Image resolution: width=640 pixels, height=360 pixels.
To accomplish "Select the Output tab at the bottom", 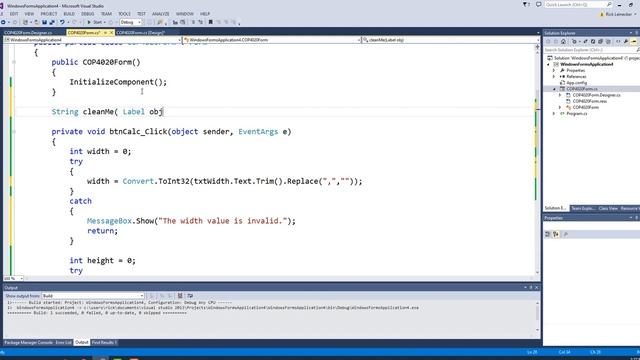I will (81, 342).
